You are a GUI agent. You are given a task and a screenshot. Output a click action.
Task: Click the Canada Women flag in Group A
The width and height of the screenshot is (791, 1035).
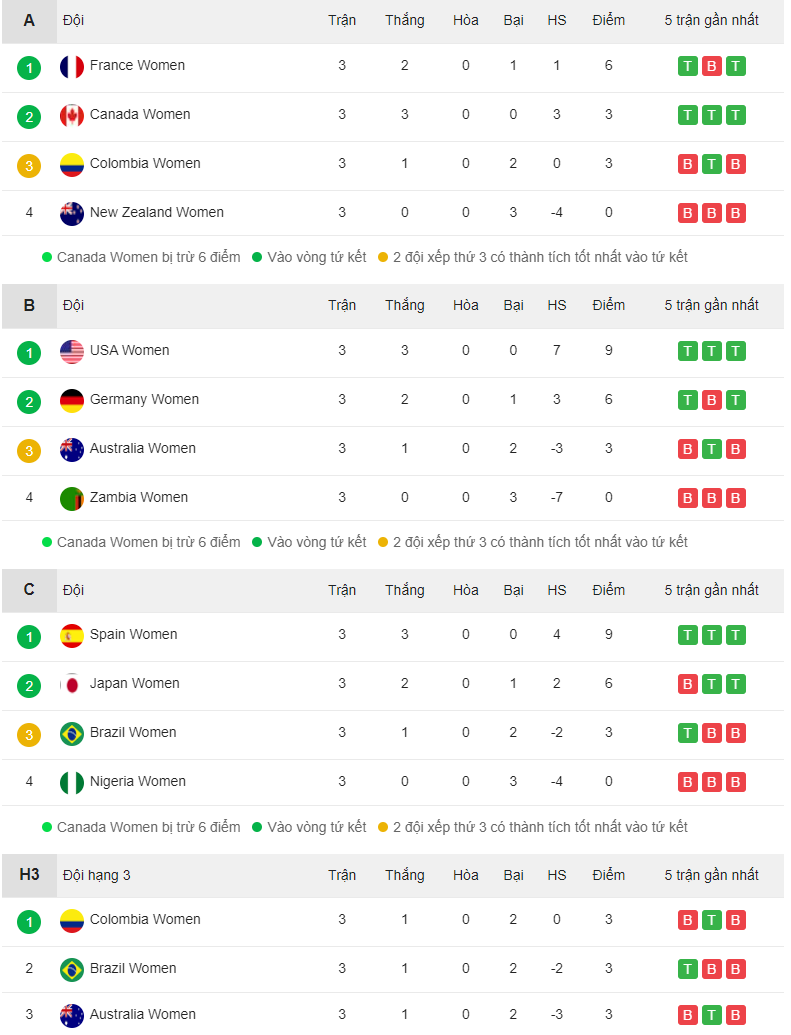pyautogui.click(x=71, y=116)
